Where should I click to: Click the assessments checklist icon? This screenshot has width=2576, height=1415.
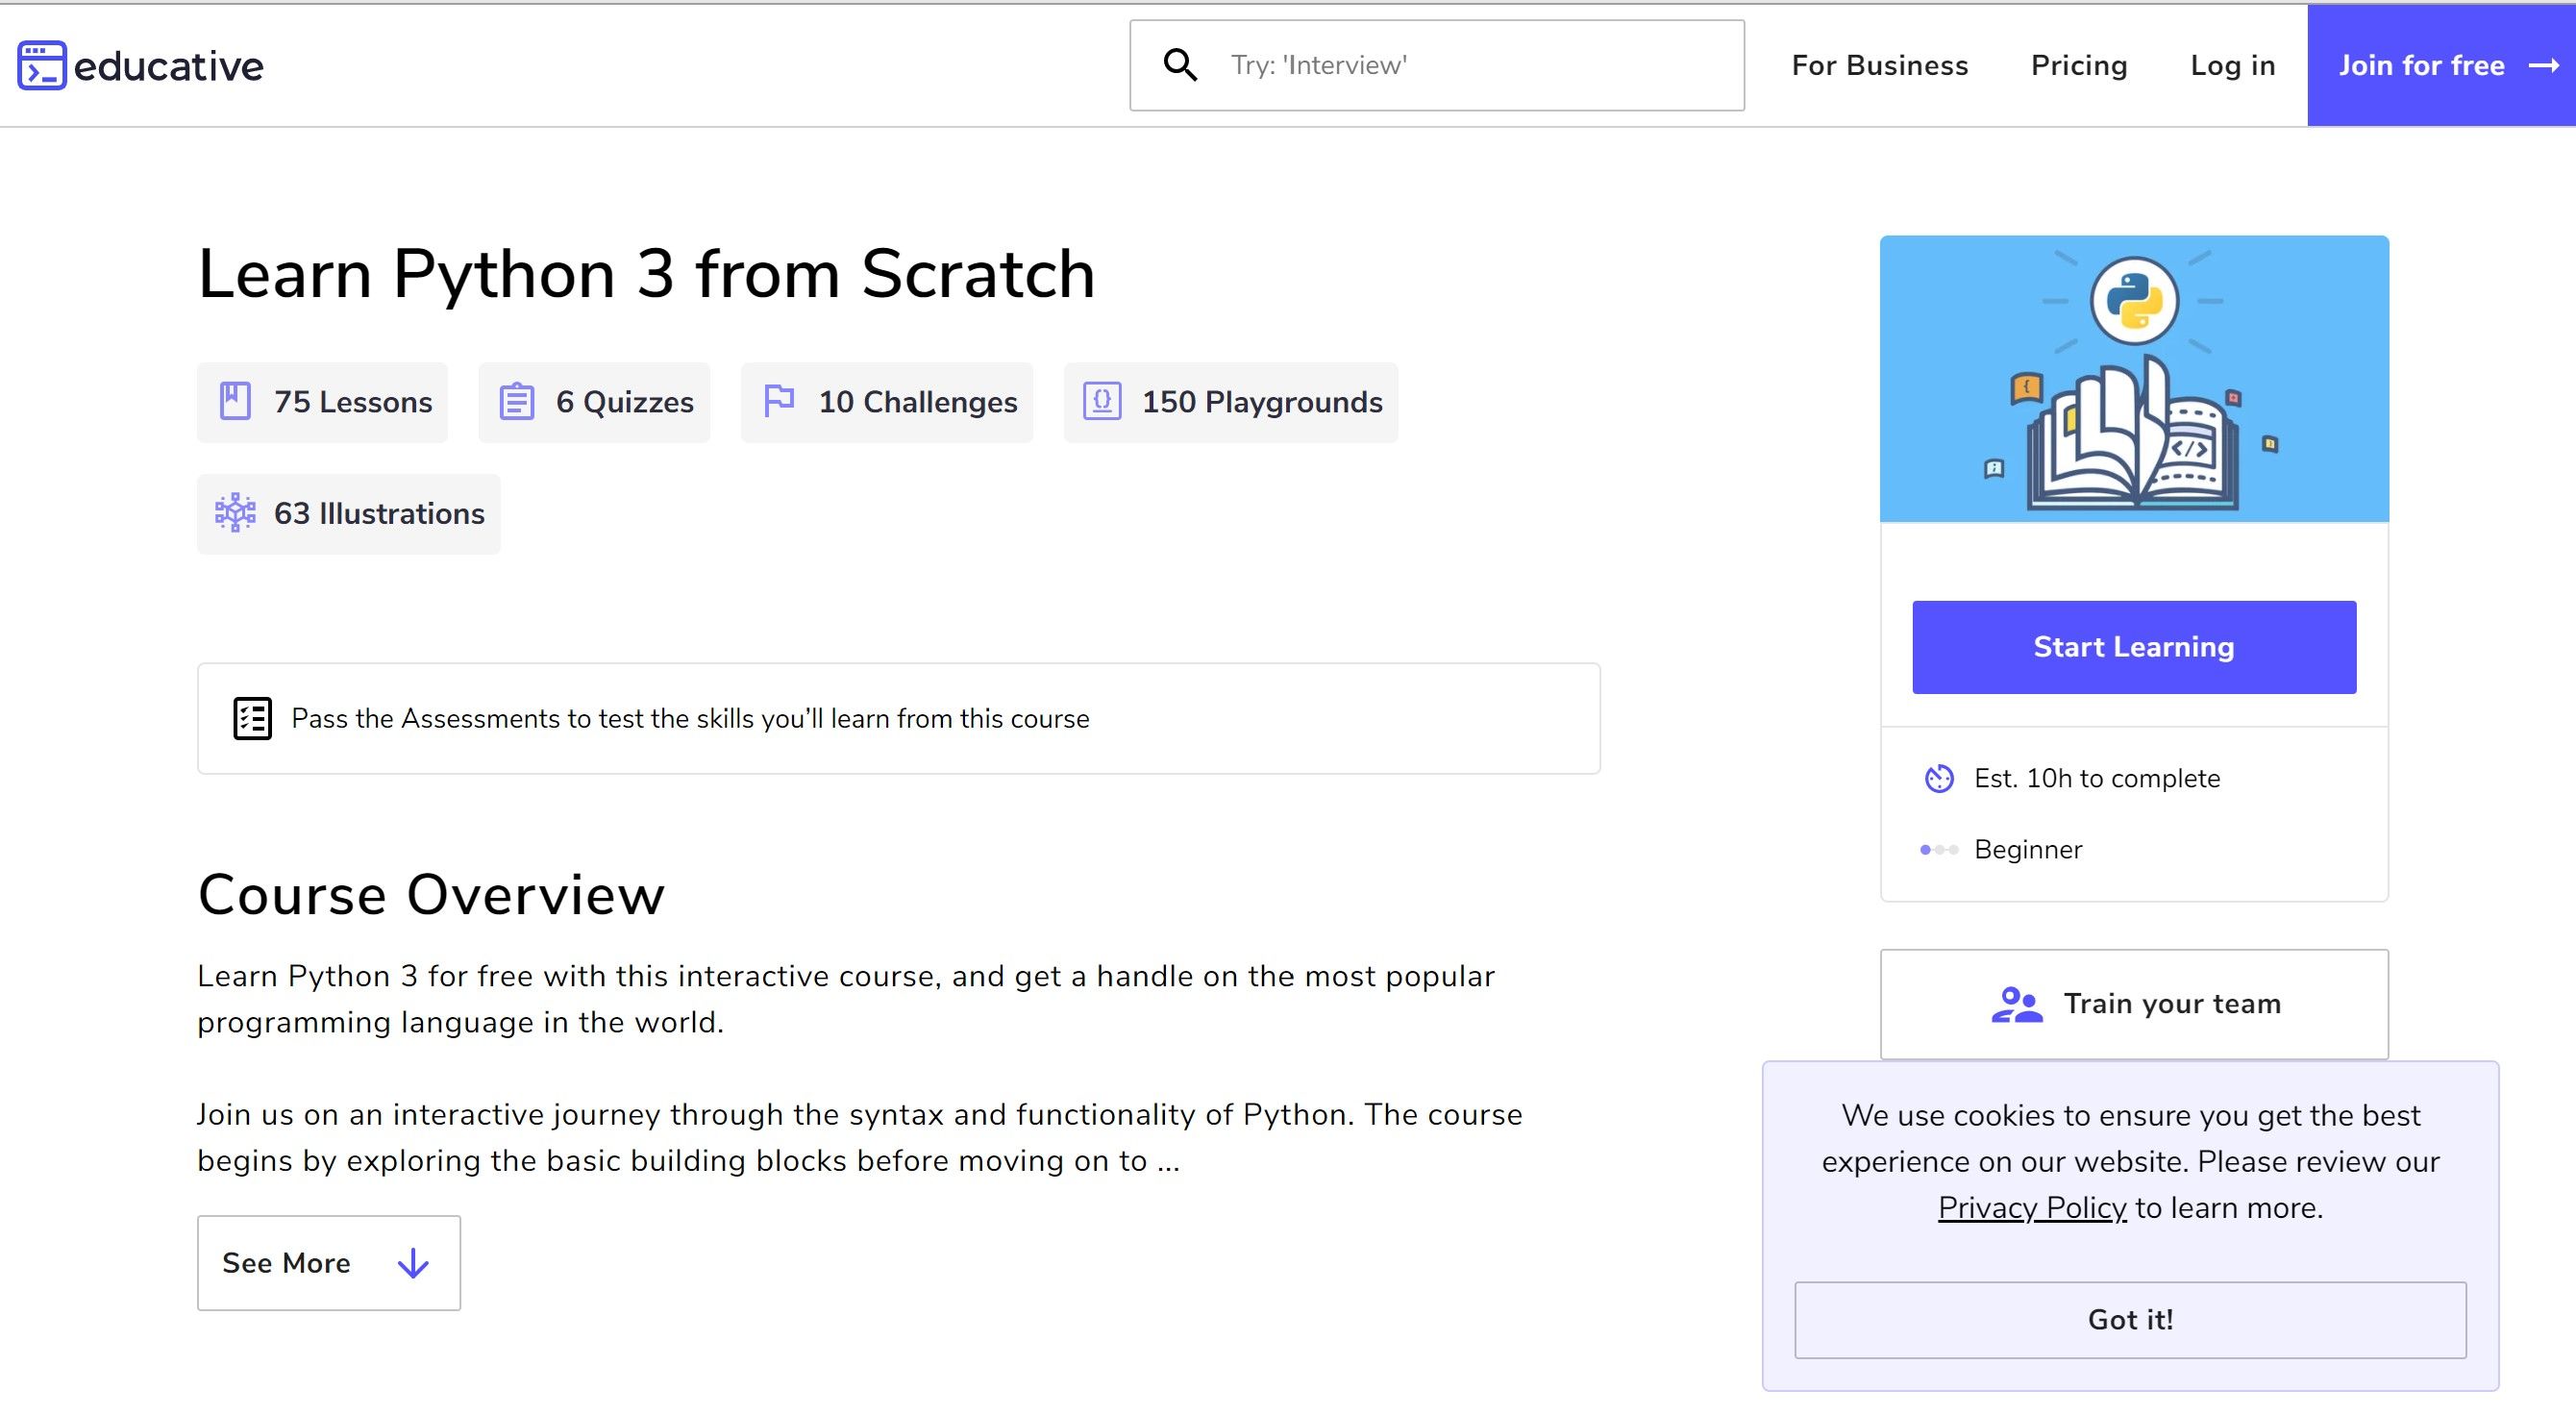pyautogui.click(x=249, y=718)
